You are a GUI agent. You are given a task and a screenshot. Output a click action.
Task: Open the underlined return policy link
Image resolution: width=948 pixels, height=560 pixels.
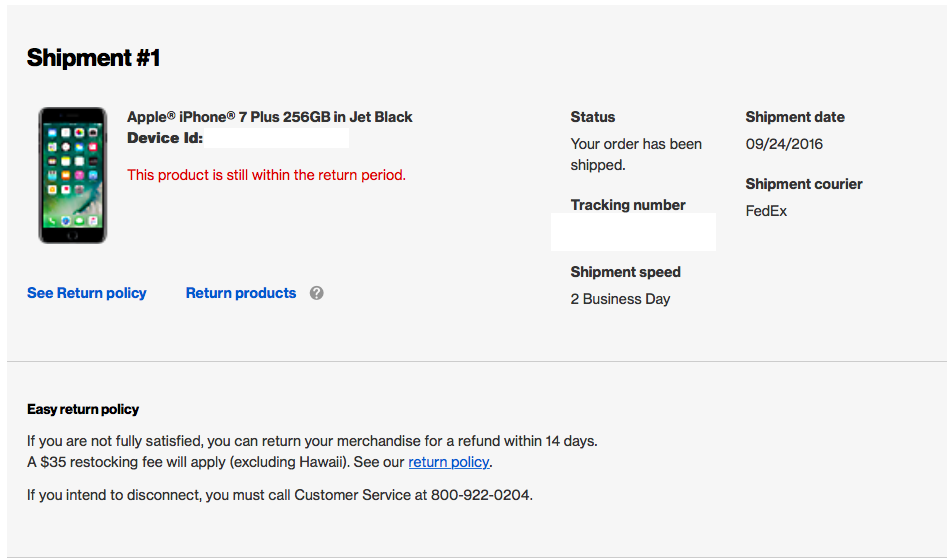449,462
